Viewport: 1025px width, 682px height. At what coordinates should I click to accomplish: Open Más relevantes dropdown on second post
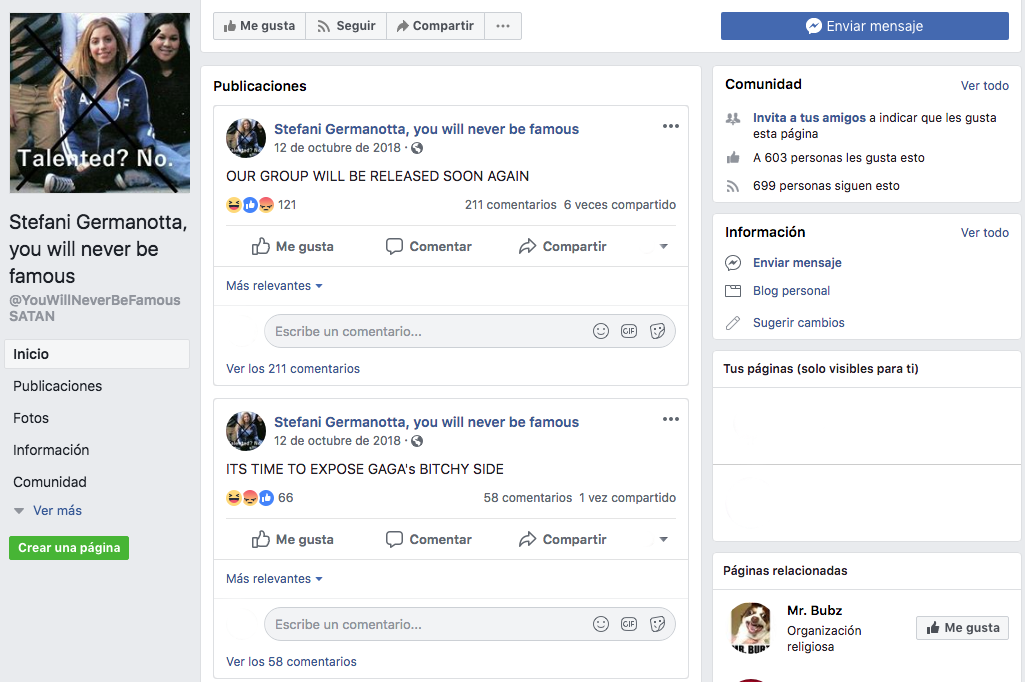[274, 579]
